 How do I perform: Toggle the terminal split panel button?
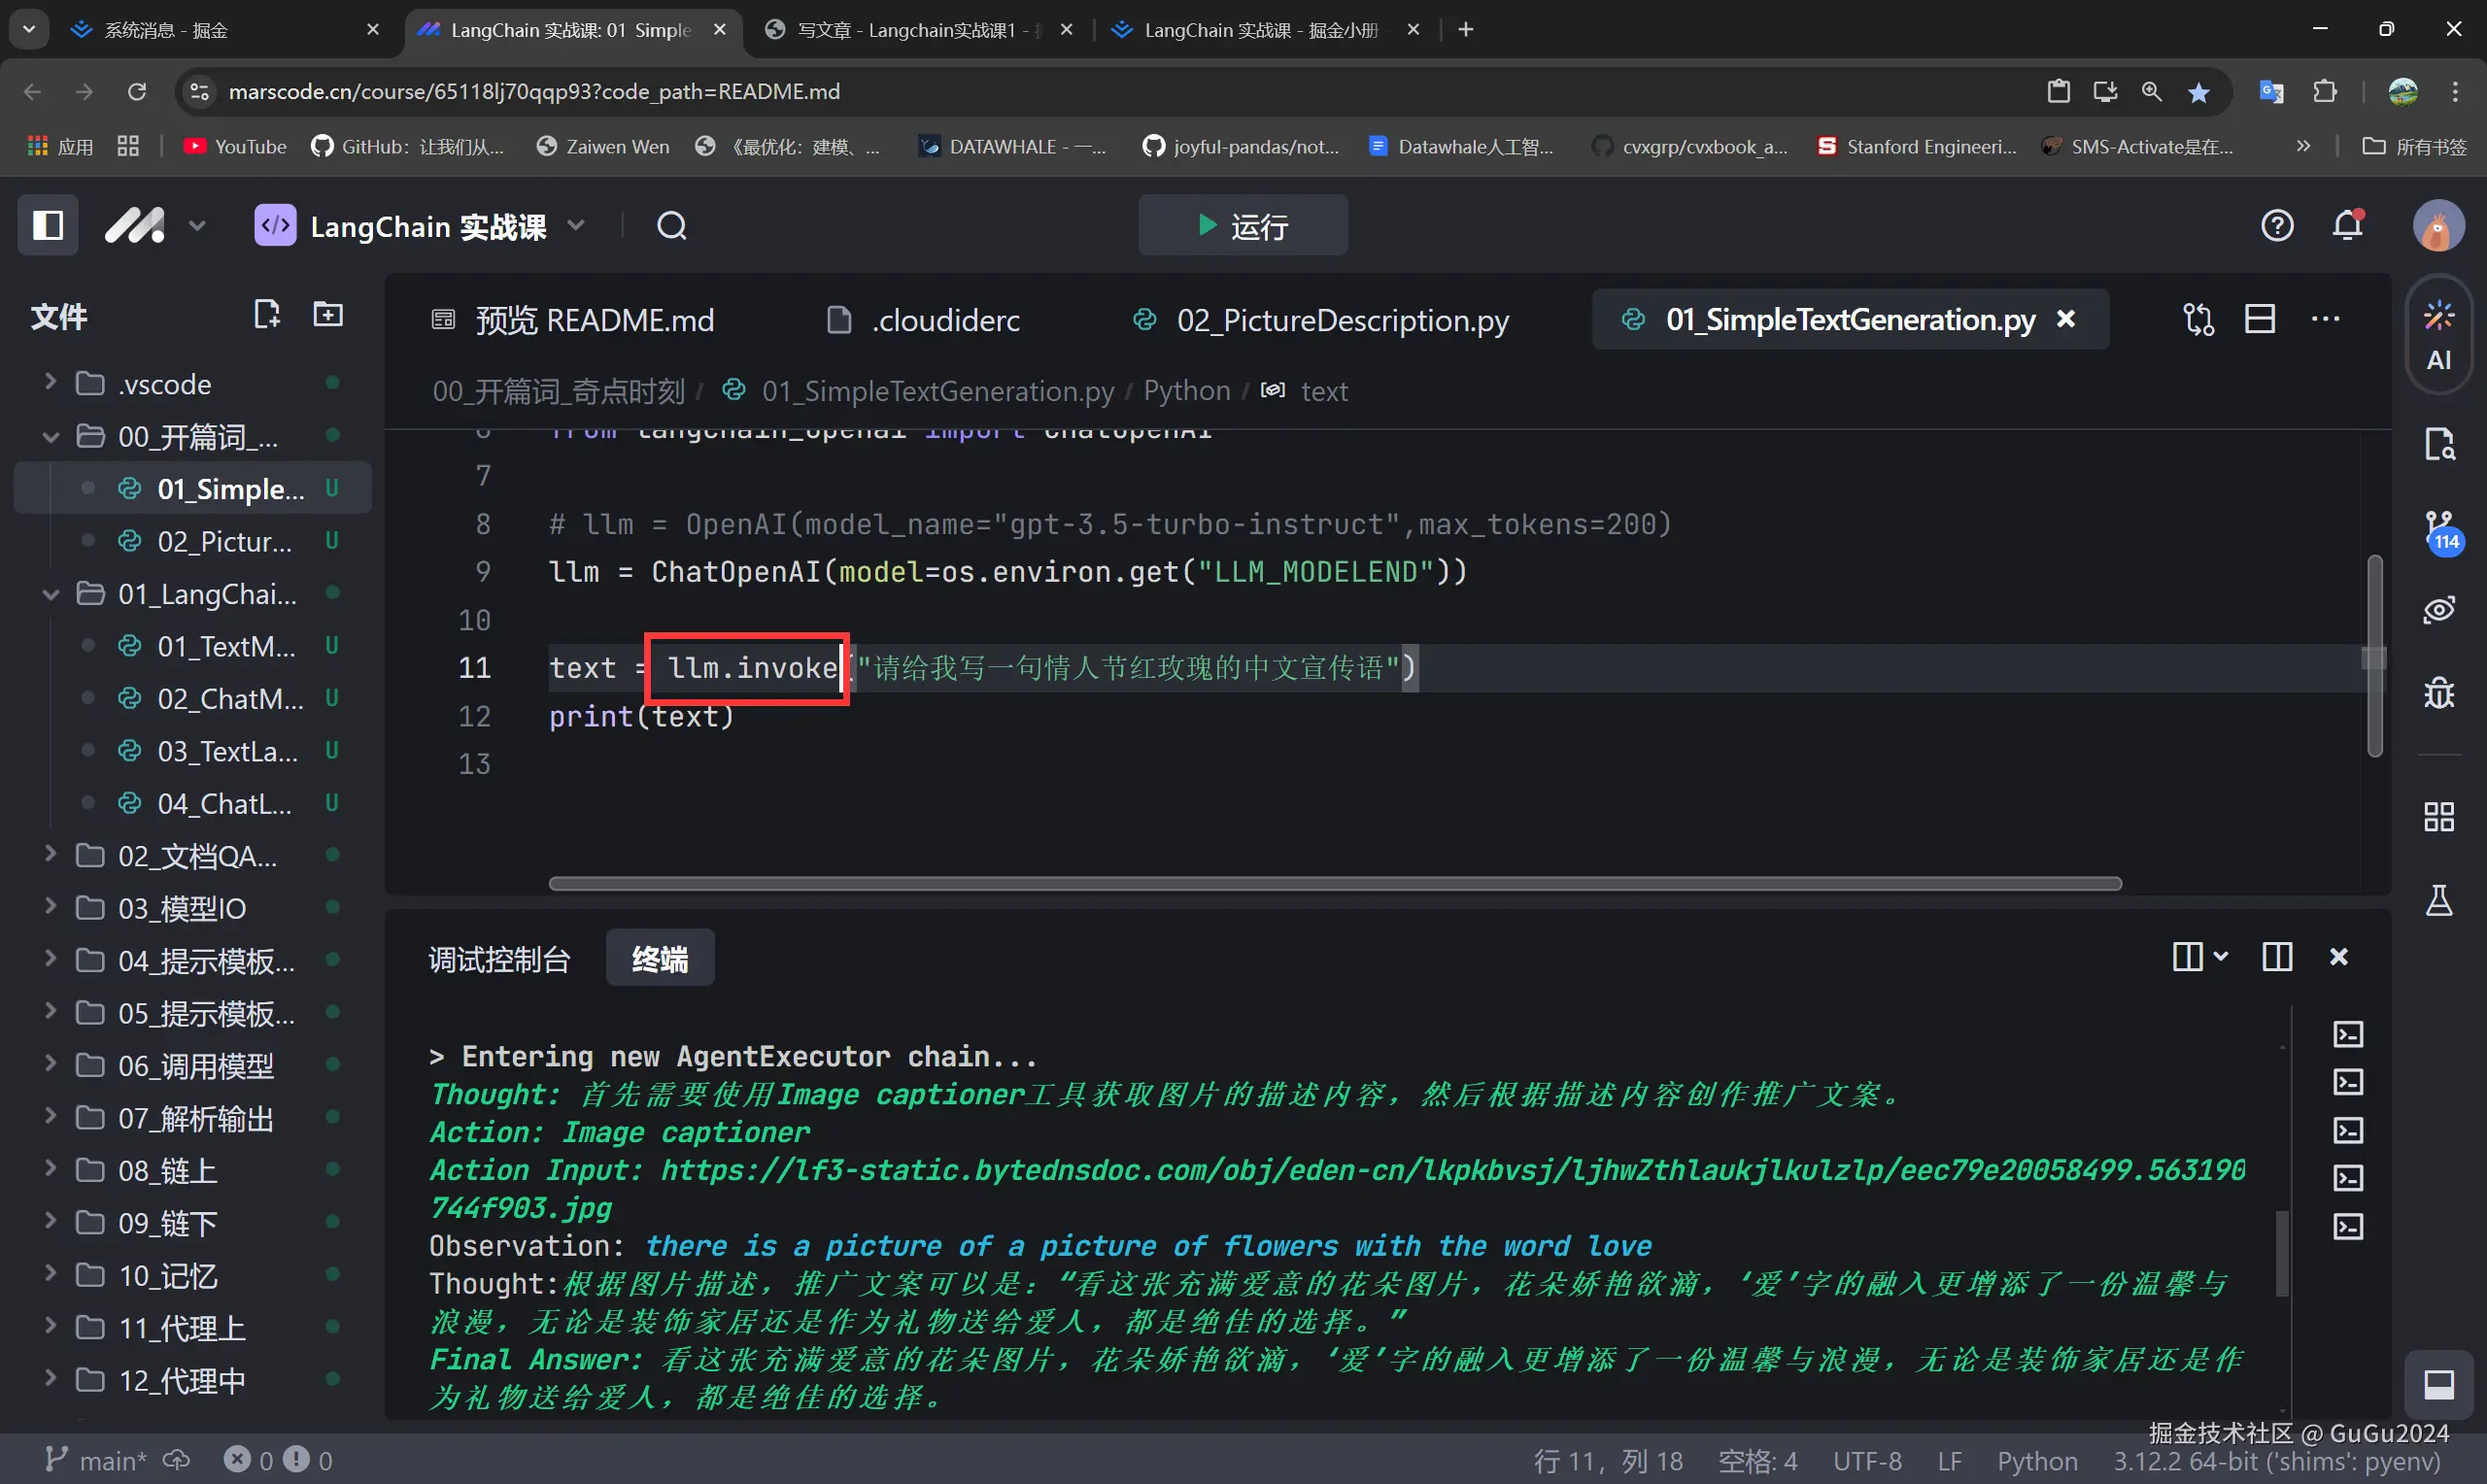(2276, 957)
